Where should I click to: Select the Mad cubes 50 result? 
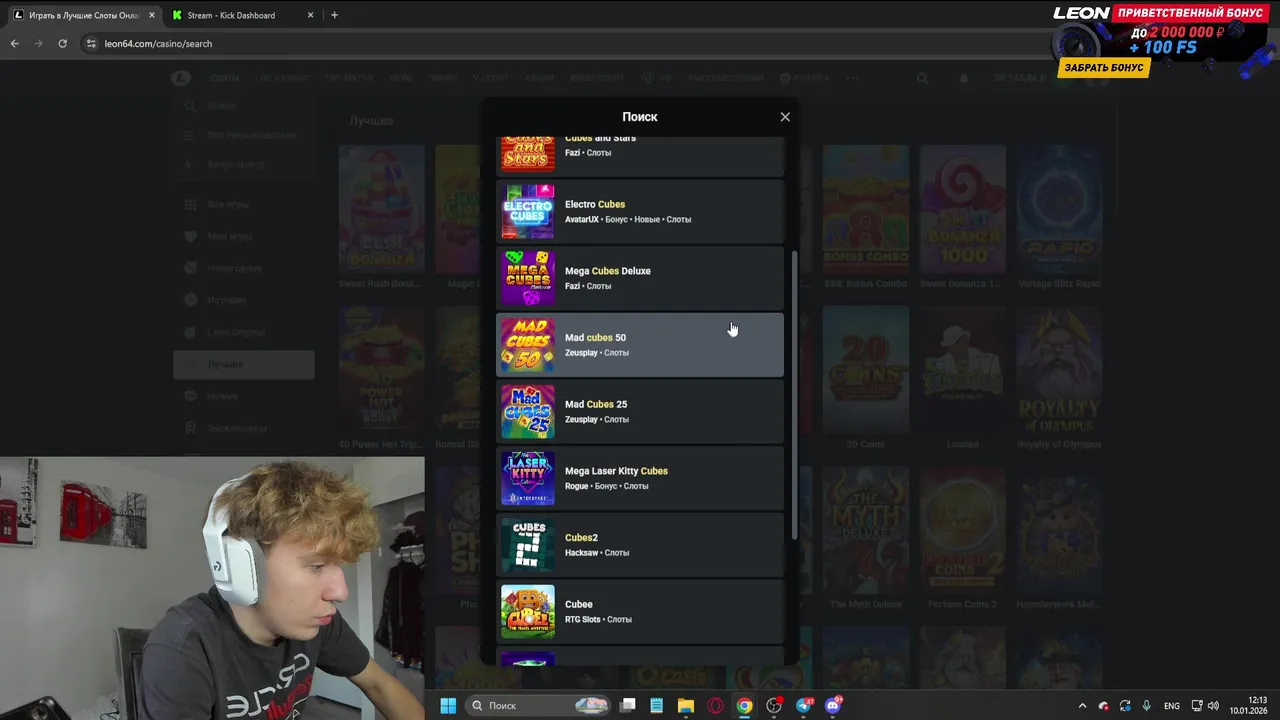[x=640, y=345]
